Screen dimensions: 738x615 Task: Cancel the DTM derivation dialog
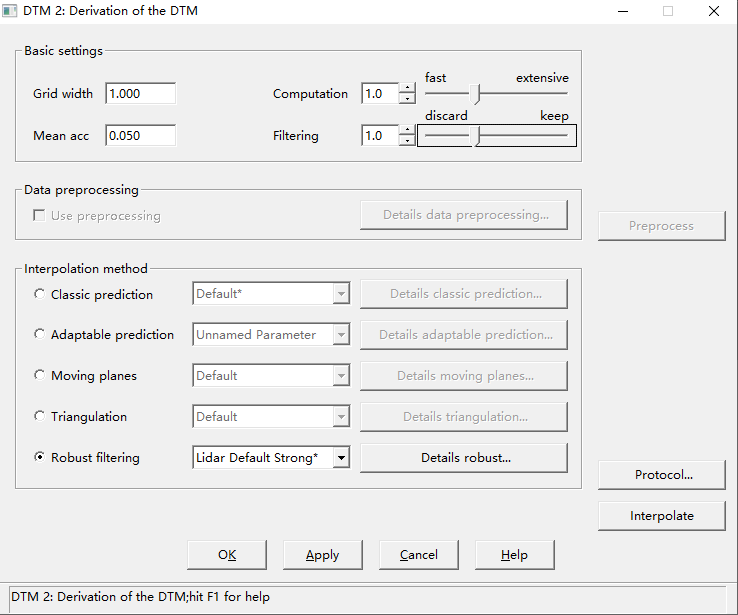tap(418, 555)
